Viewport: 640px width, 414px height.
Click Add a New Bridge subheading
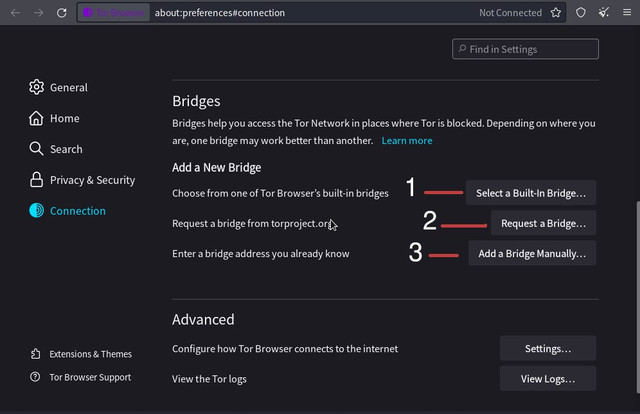[216, 167]
